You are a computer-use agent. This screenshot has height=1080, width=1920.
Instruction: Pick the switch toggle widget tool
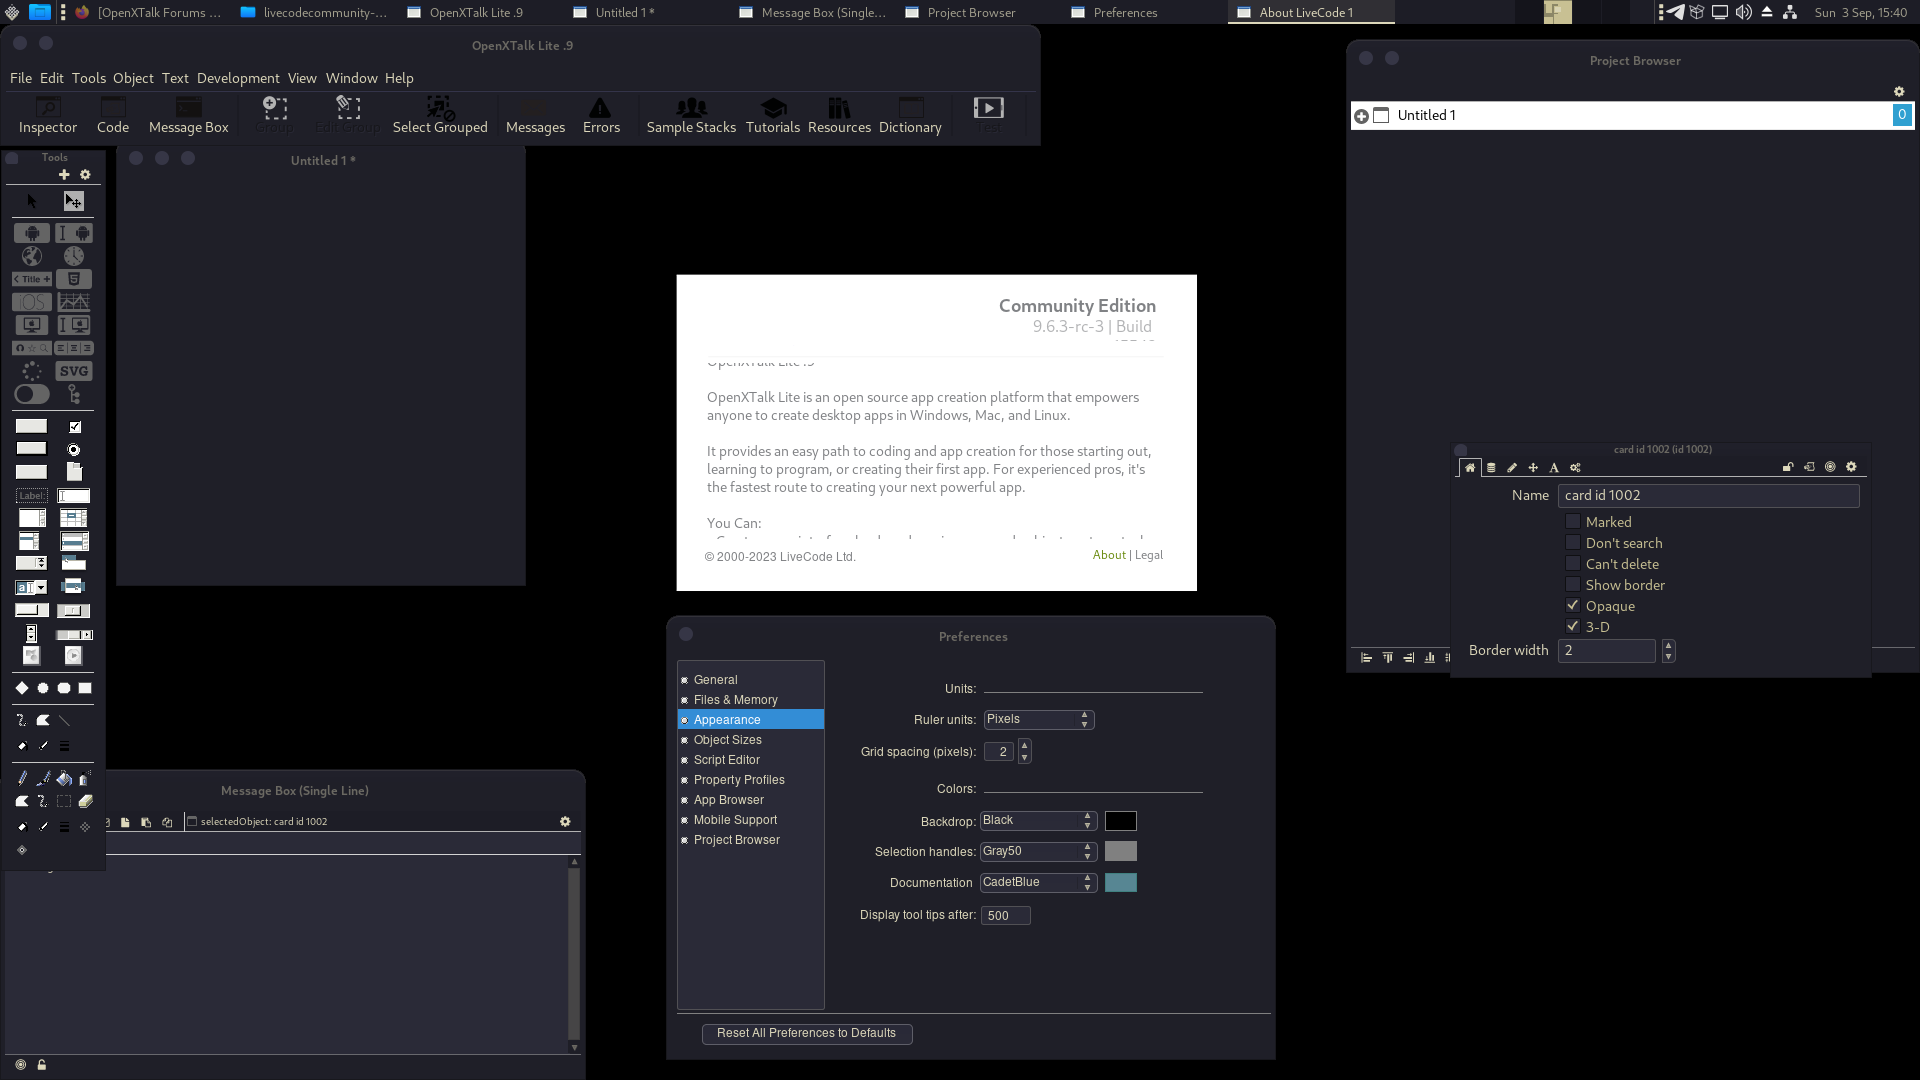coord(32,395)
